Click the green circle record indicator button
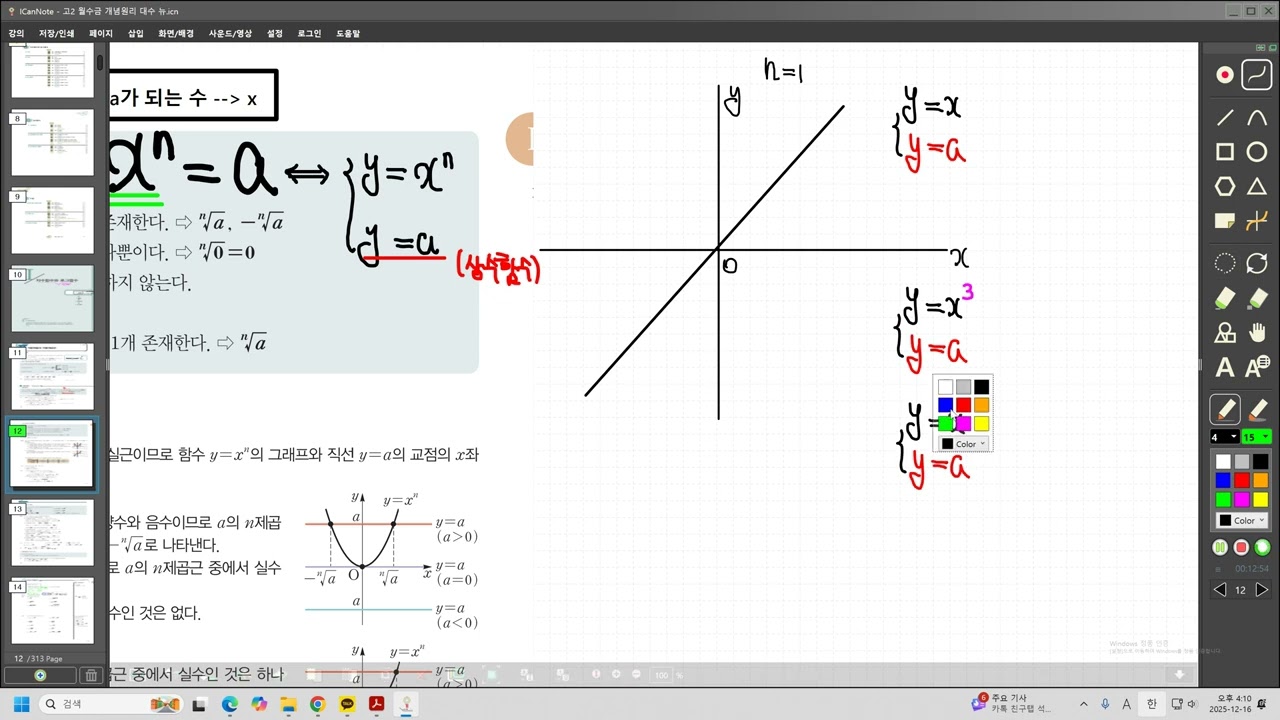 pos(1262,547)
